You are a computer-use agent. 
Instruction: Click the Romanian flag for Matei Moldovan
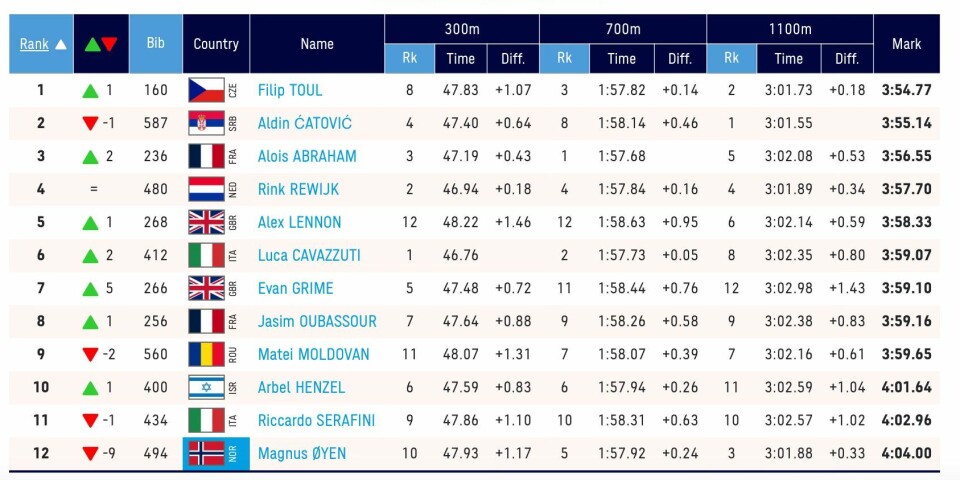click(x=206, y=354)
